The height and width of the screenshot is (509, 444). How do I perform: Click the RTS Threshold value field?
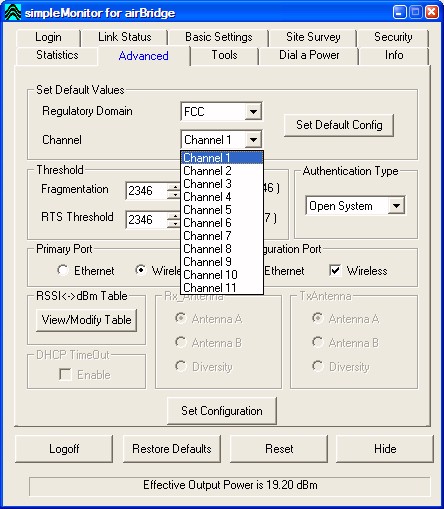(146, 219)
